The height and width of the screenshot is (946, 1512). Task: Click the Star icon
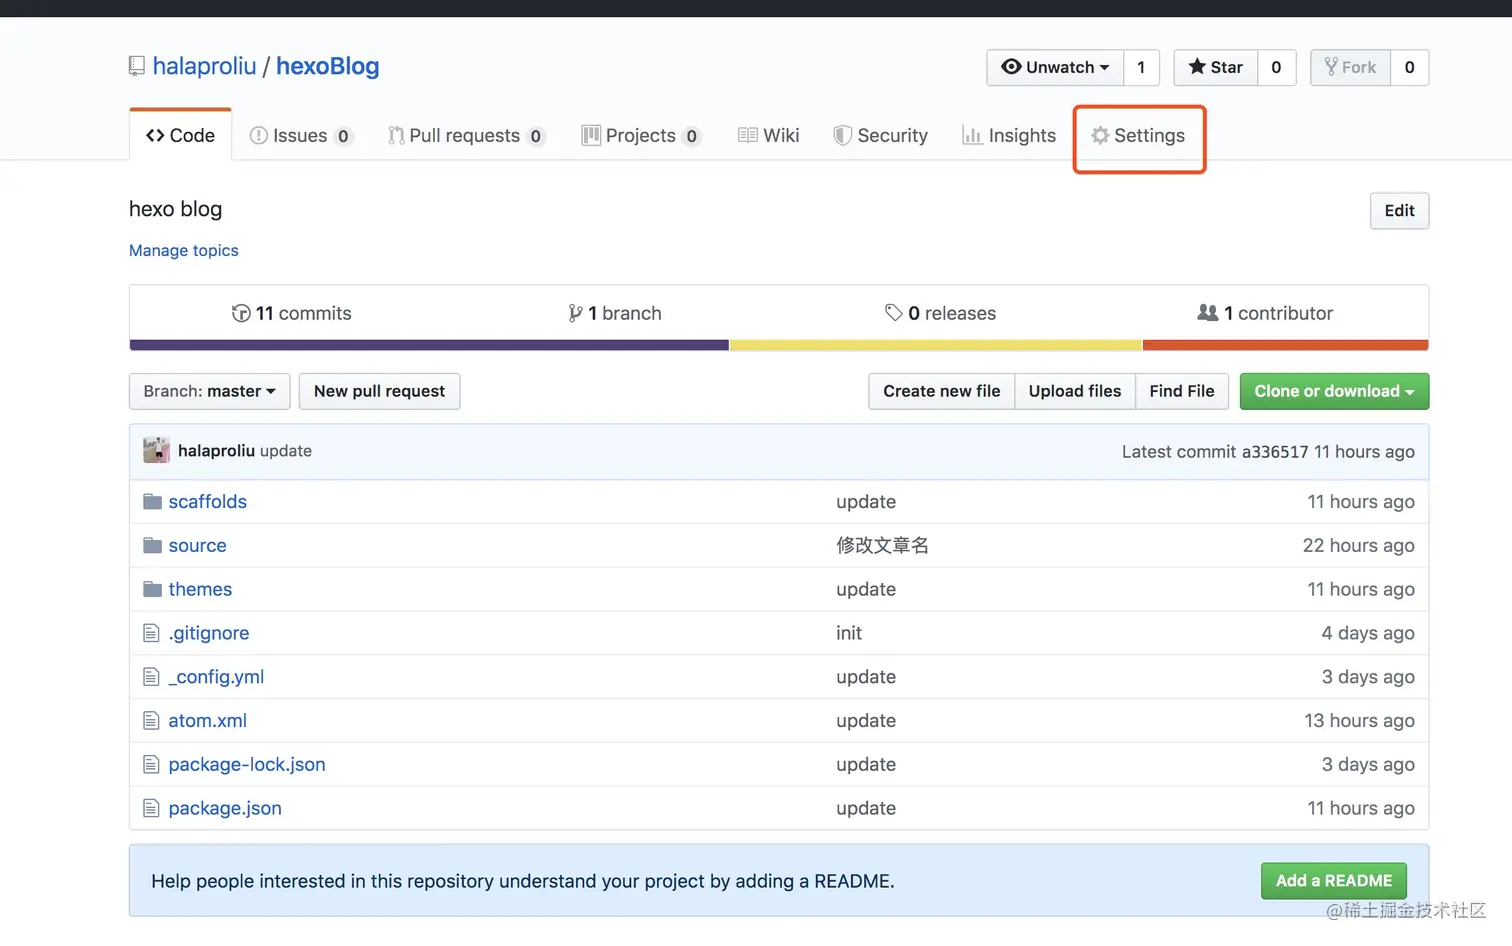pyautogui.click(x=1197, y=67)
